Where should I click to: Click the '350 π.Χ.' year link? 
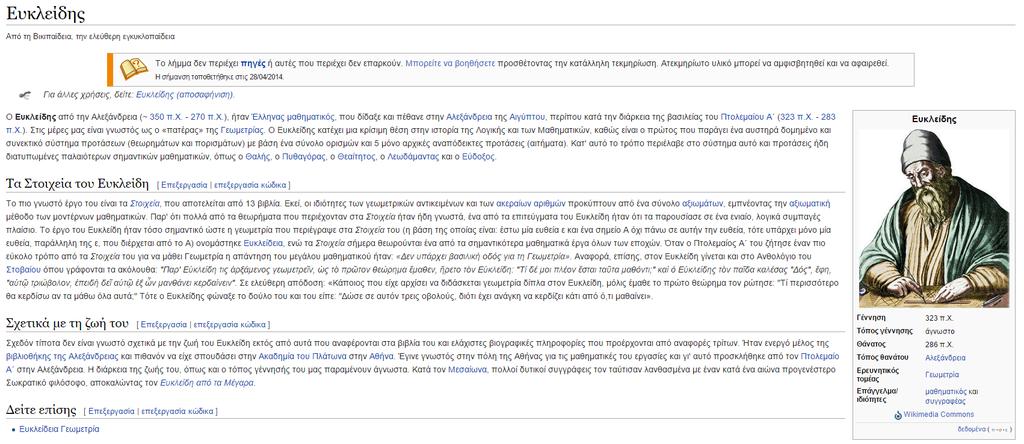point(166,117)
